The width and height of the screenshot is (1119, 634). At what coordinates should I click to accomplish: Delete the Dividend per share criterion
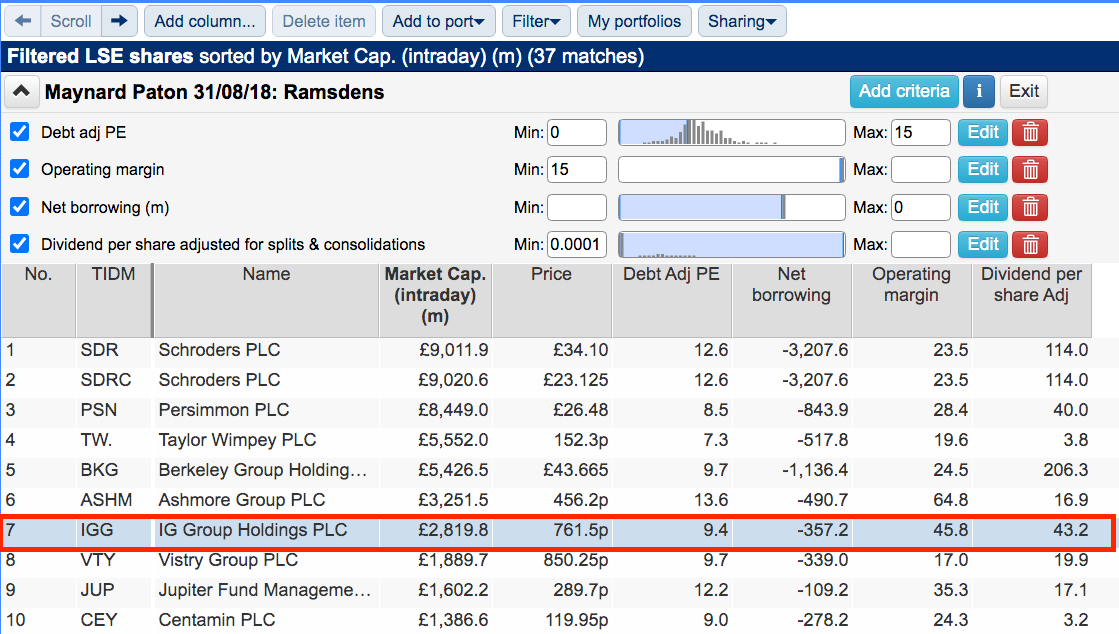tap(1030, 245)
